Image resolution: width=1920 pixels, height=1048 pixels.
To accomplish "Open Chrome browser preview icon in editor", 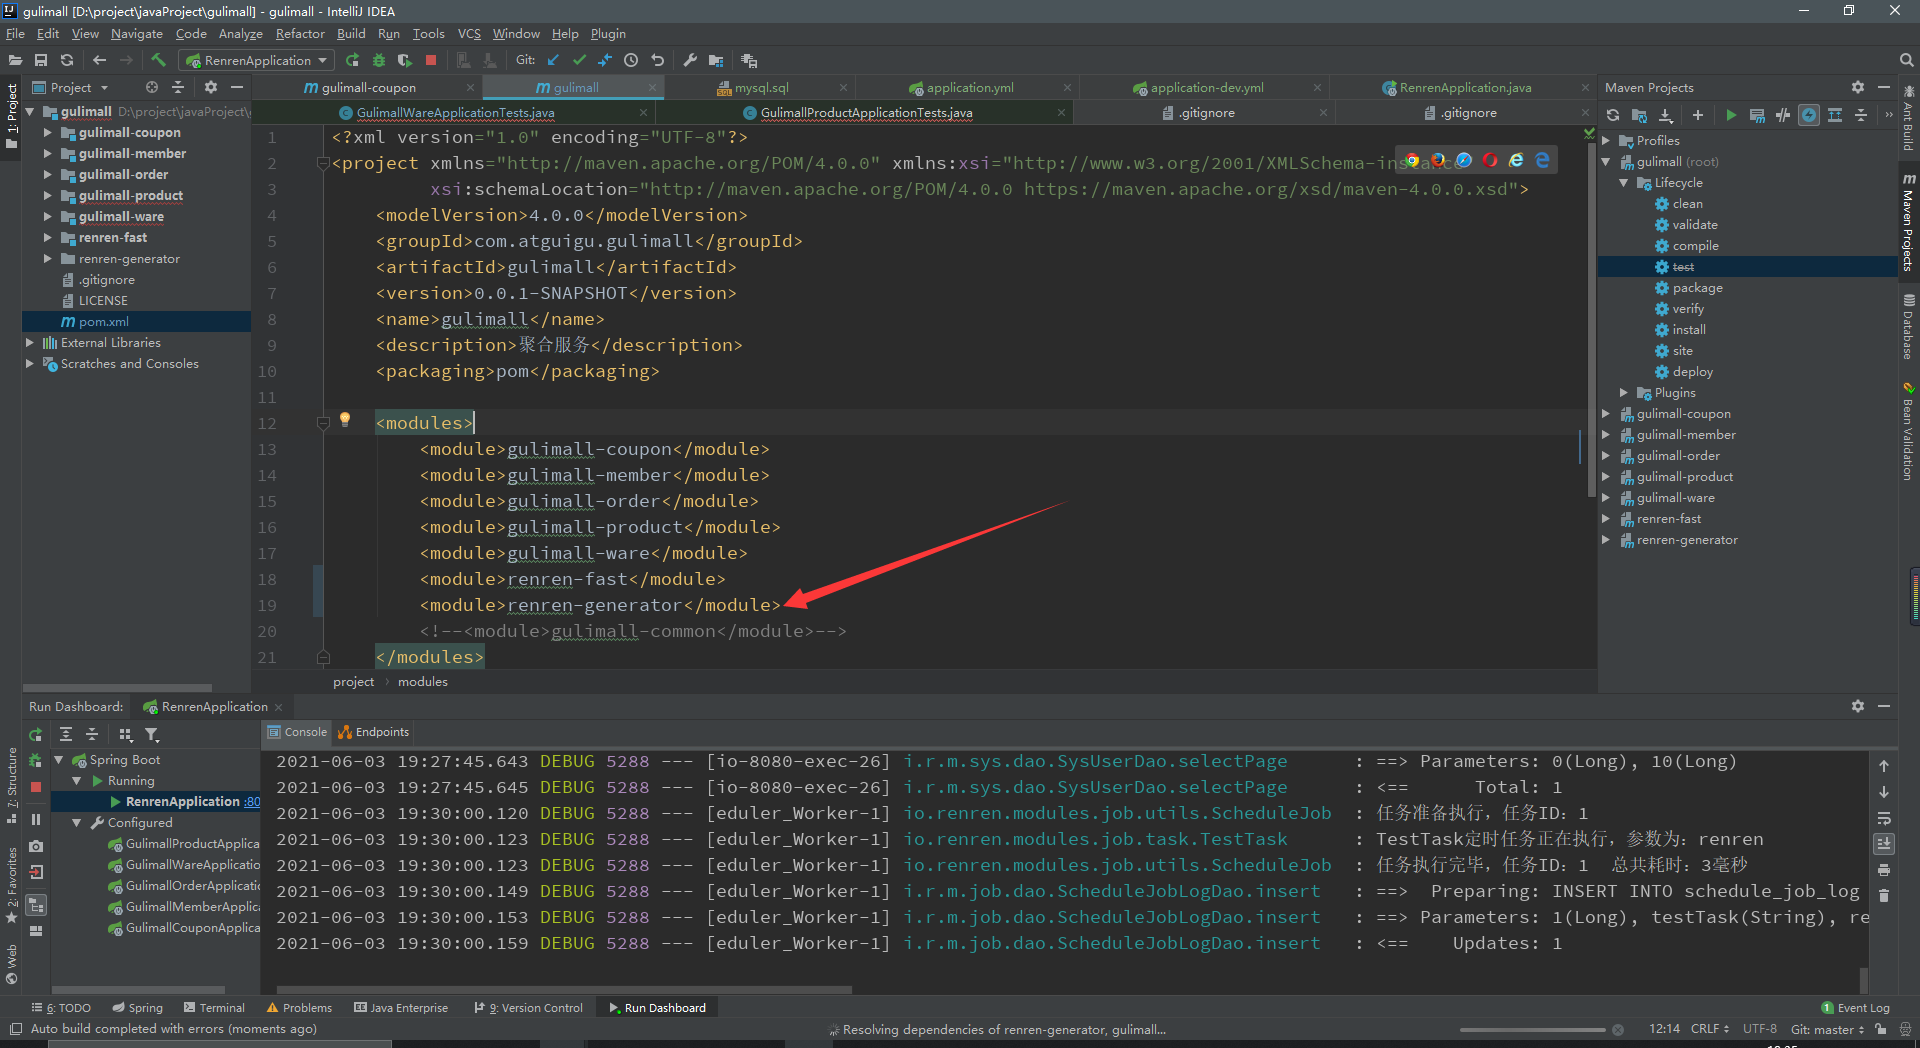I will [1412, 160].
